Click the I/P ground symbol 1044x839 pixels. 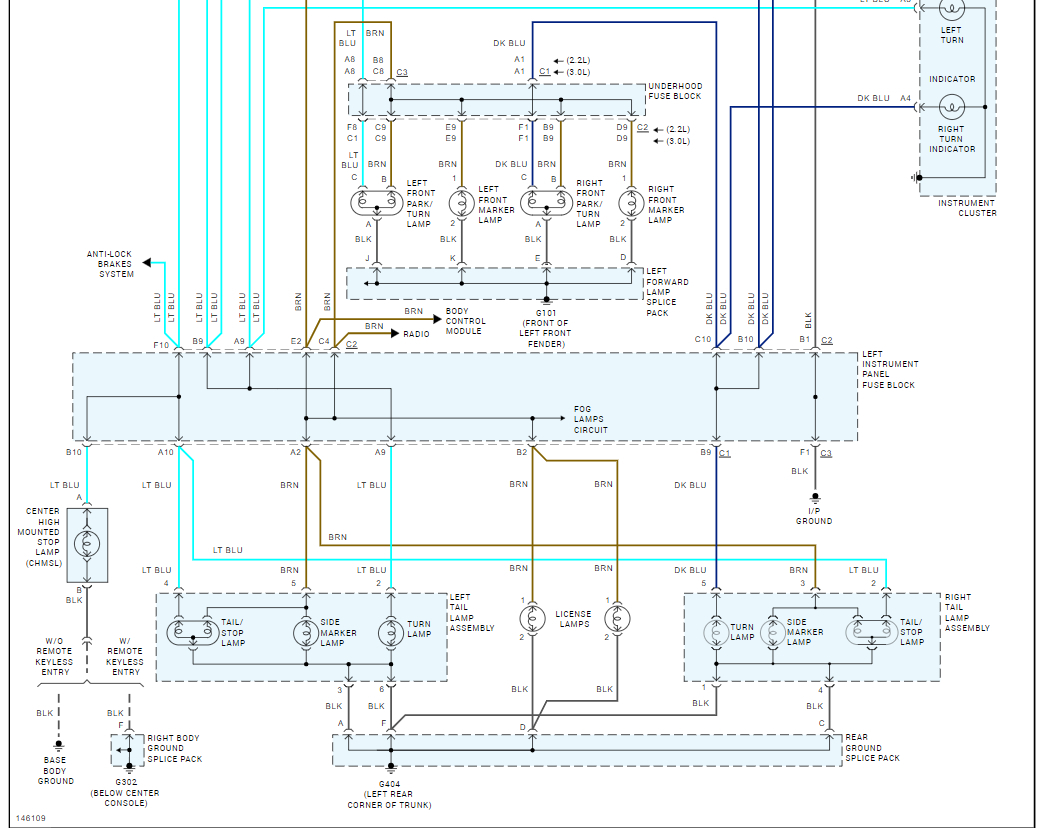click(x=815, y=497)
